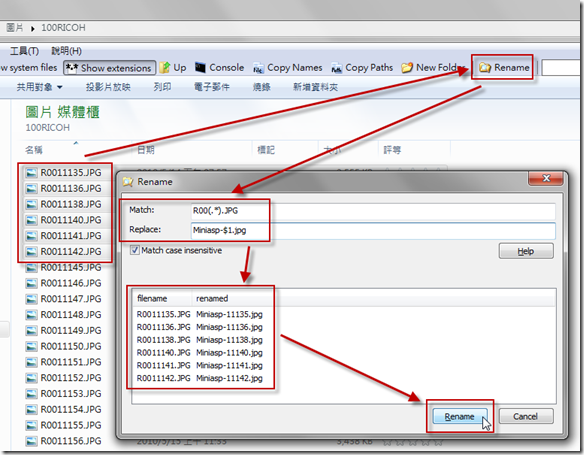Toggle Match case insensitive checkbox
Image resolution: width=584 pixels, height=455 pixels.
[x=134, y=250]
